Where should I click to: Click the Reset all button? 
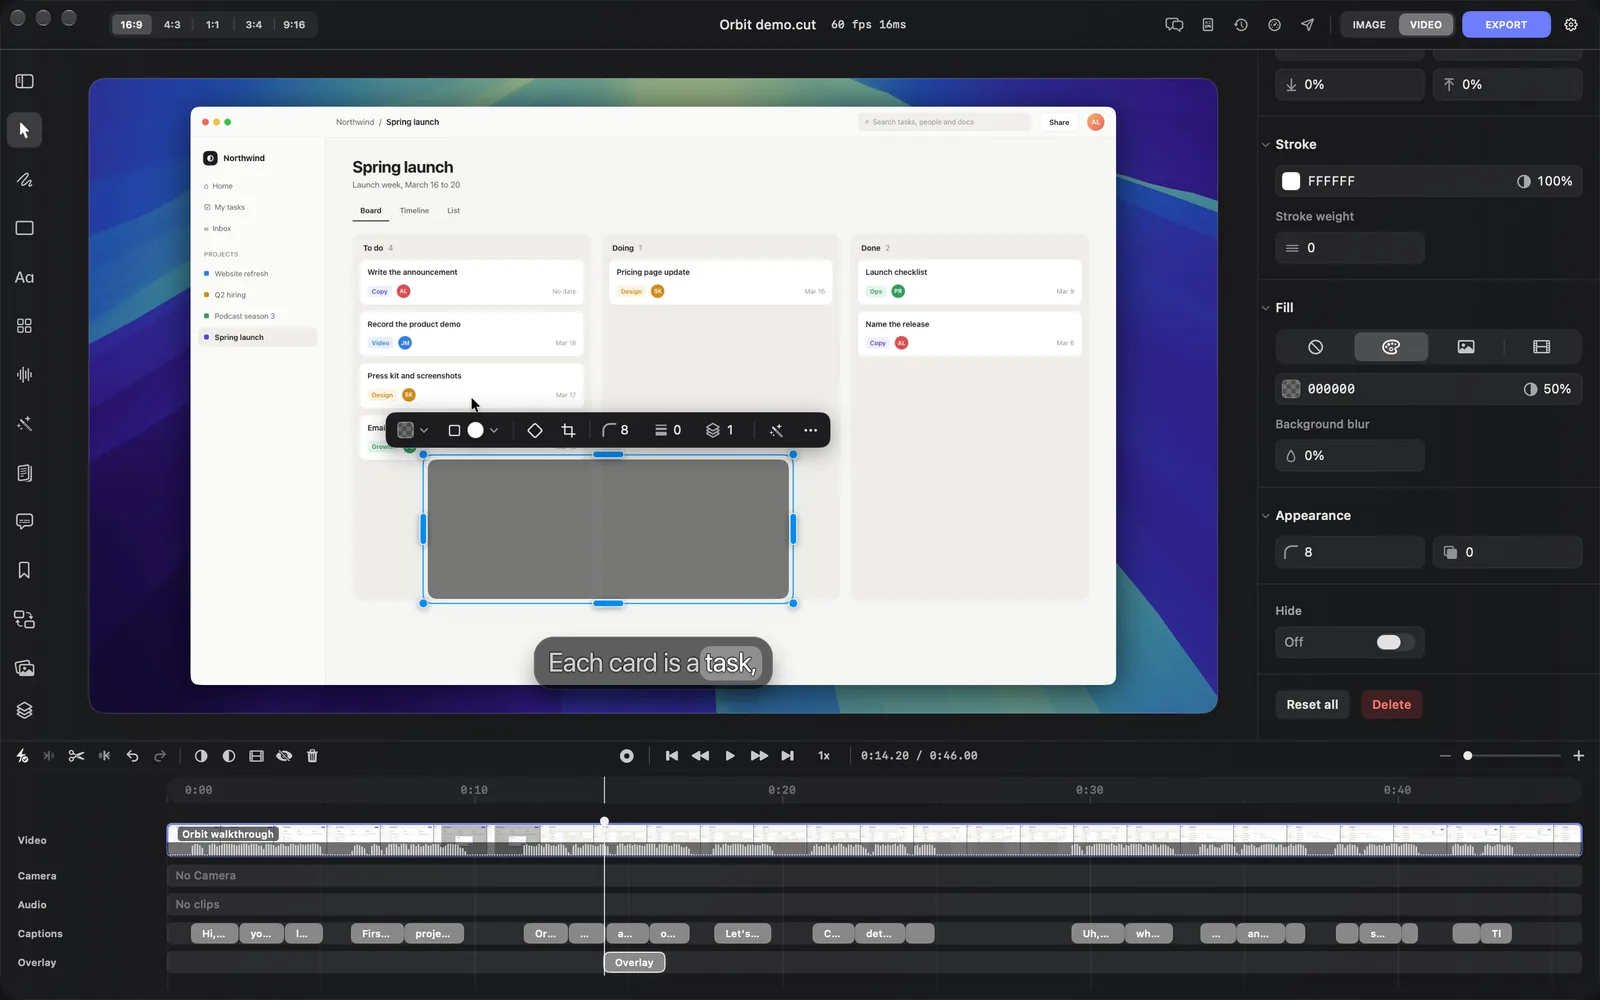[x=1312, y=705]
